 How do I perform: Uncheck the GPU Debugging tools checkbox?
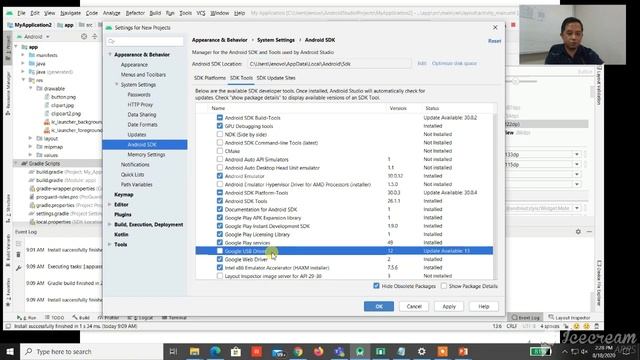(220, 126)
